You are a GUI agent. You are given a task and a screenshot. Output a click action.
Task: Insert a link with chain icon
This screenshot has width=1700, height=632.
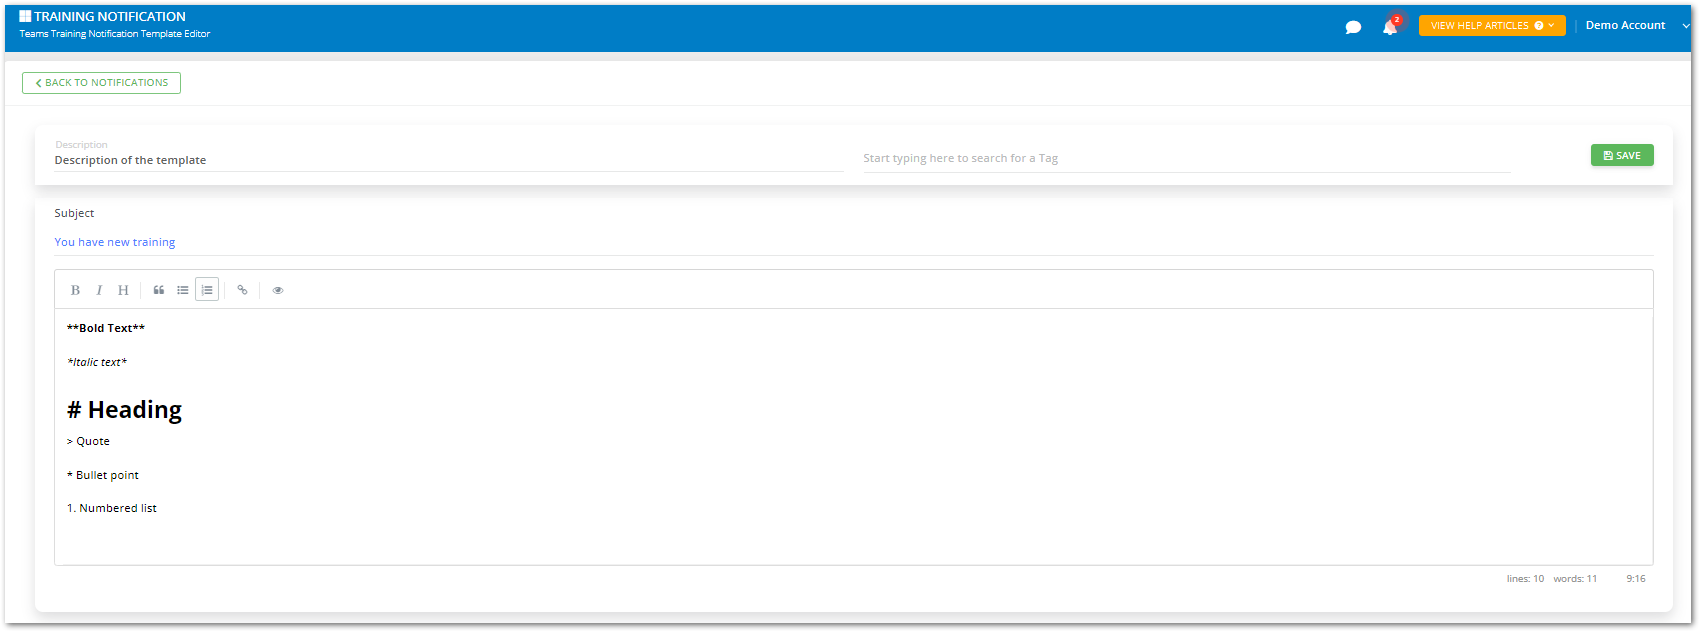pos(242,290)
